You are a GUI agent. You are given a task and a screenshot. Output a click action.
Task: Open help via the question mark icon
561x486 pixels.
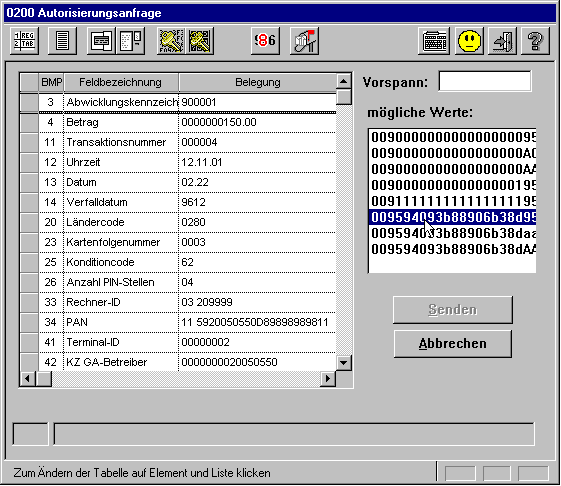(x=535, y=40)
